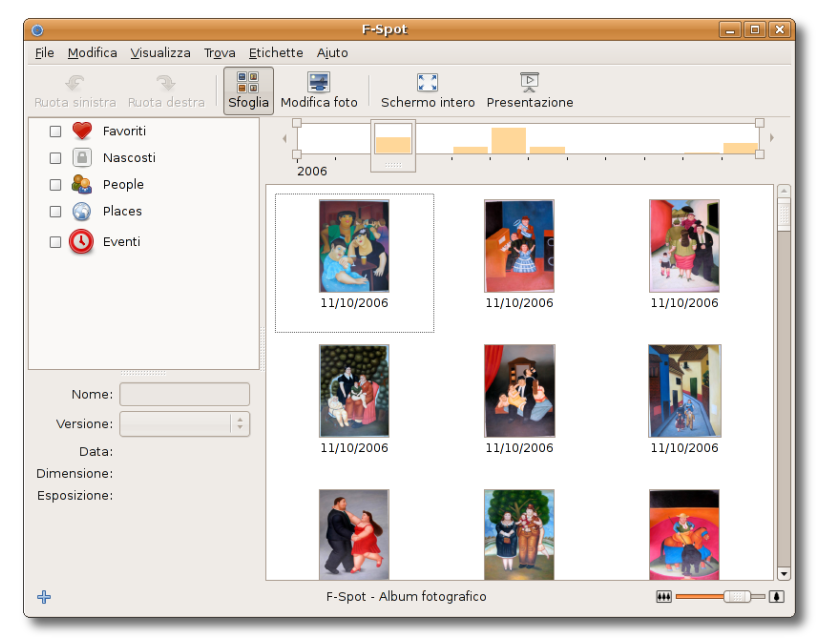The height and width of the screenshot is (641, 820).
Task: Click the blue plus icon at bottom left
Action: tap(44, 597)
